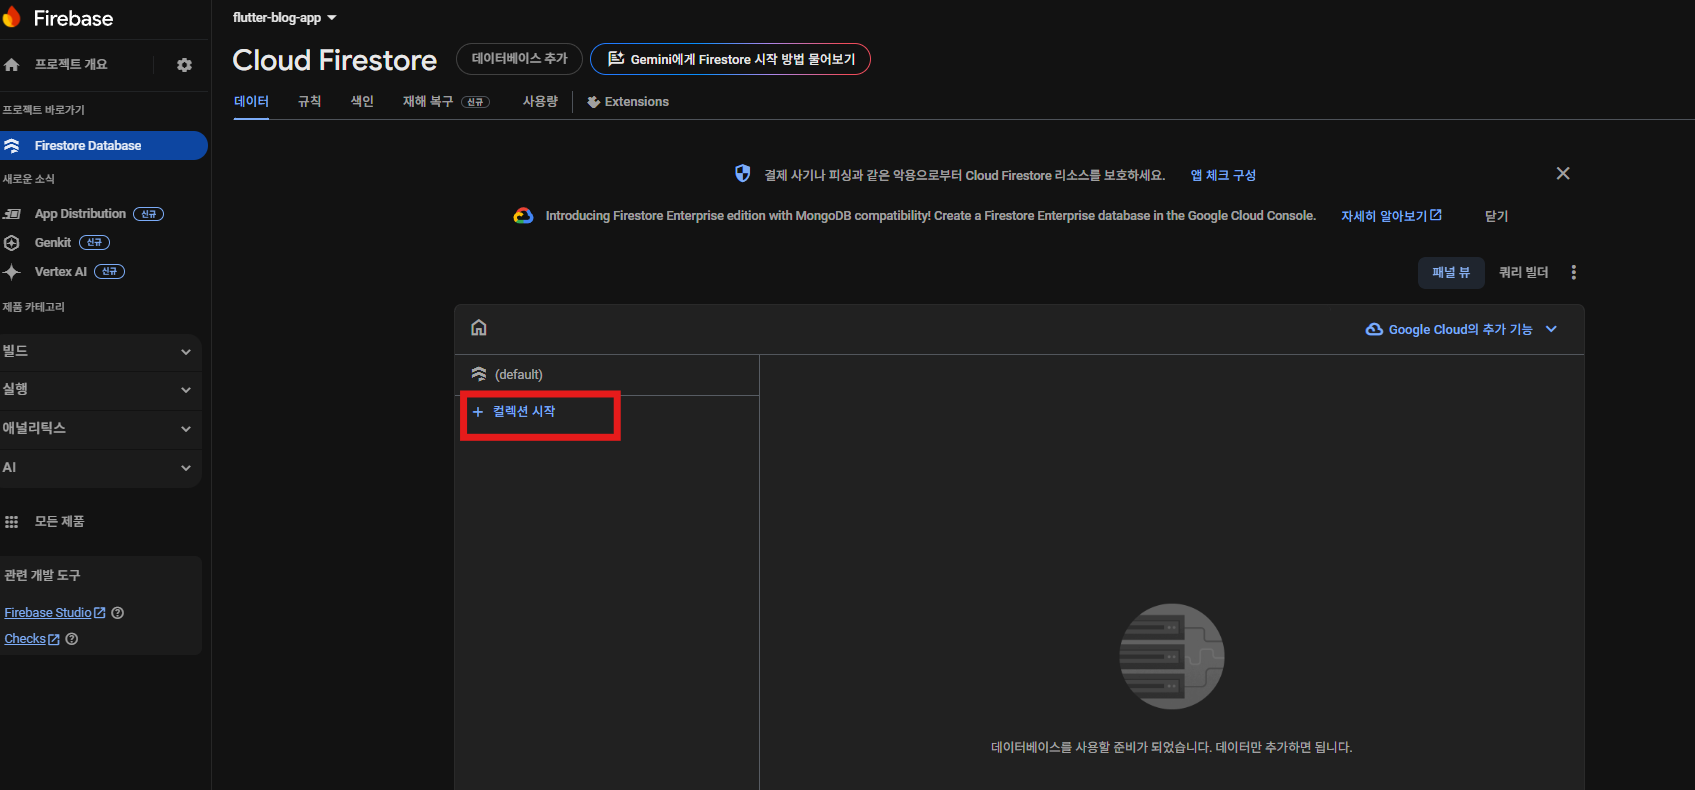Select the 쿼리 빌더 toggle
The image size is (1695, 790).
[1523, 272]
